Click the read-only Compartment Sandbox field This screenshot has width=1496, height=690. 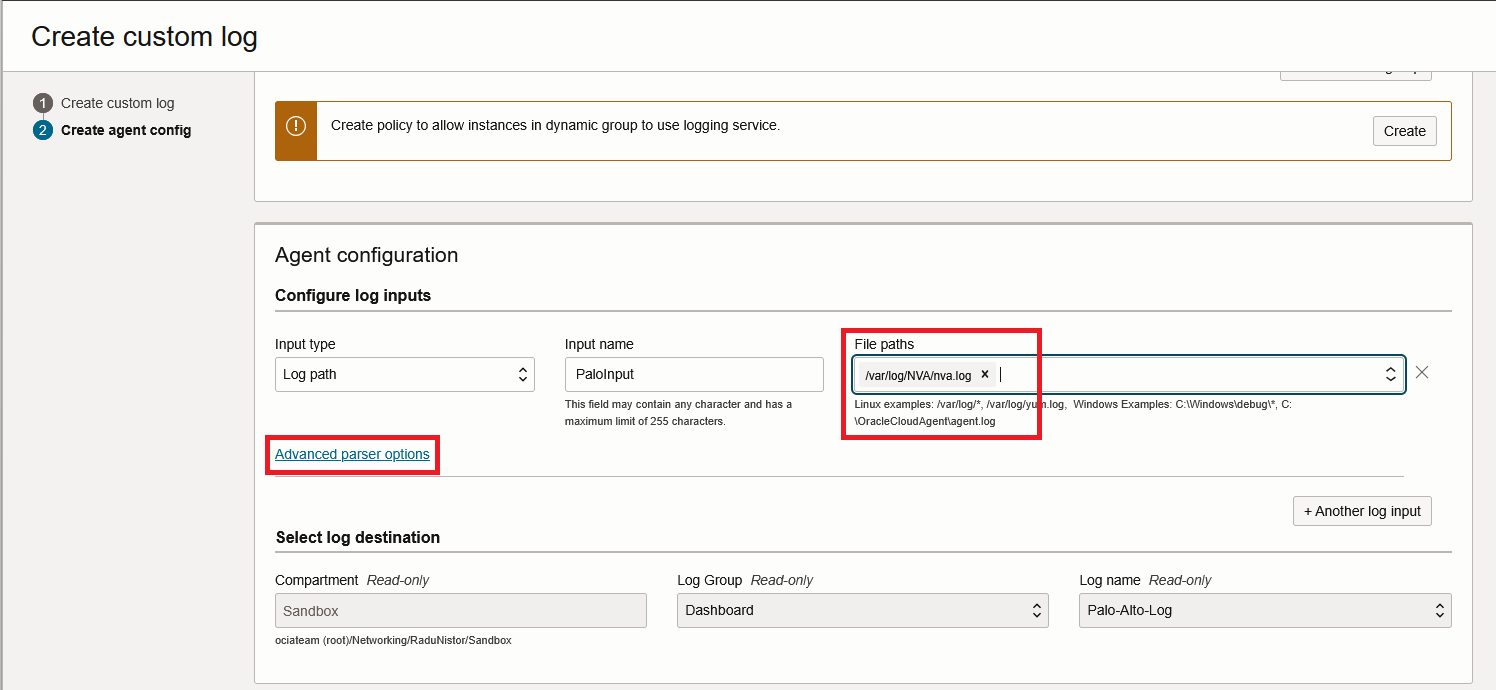(x=460, y=610)
